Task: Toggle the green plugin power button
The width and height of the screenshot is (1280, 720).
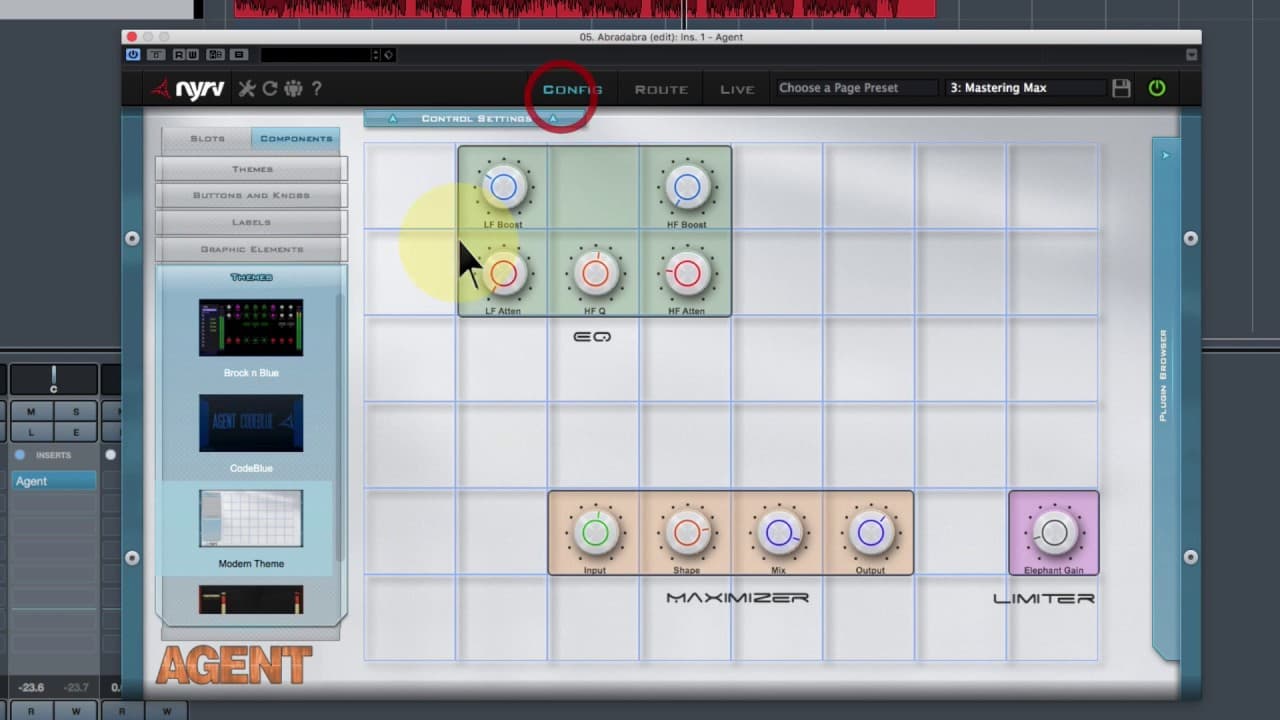Action: tap(1157, 88)
